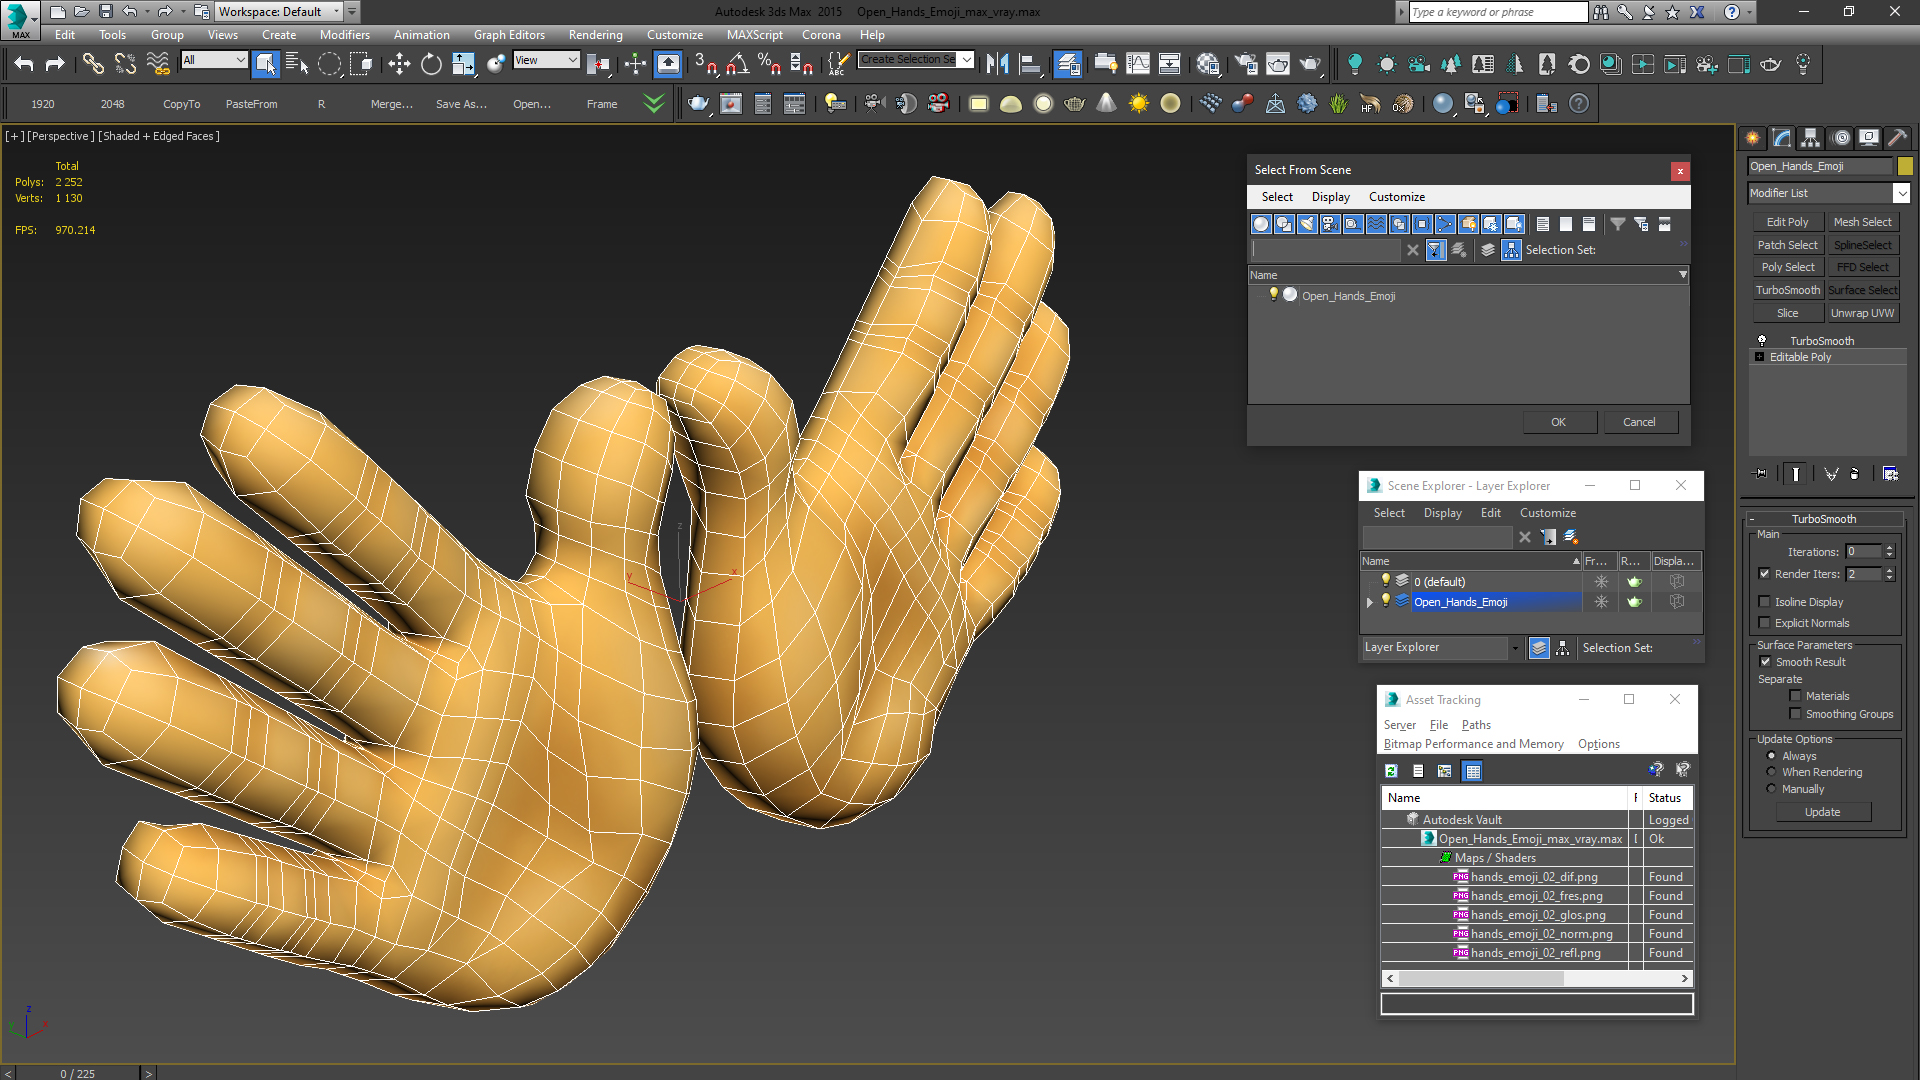Screen dimensions: 1920x1080
Task: Open the Mirror tool
Action: [997, 65]
